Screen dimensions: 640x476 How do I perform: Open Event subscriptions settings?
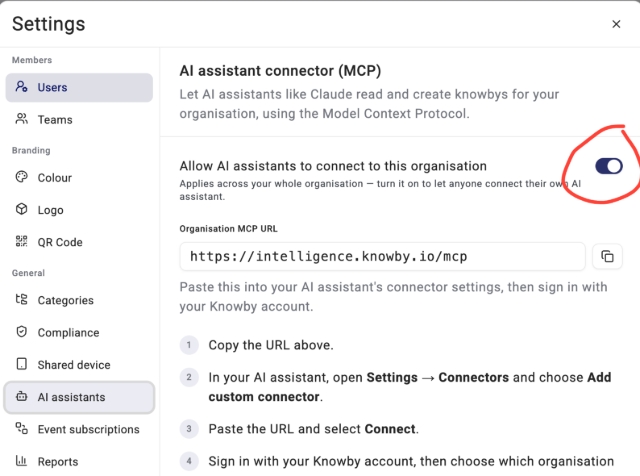coord(79,429)
